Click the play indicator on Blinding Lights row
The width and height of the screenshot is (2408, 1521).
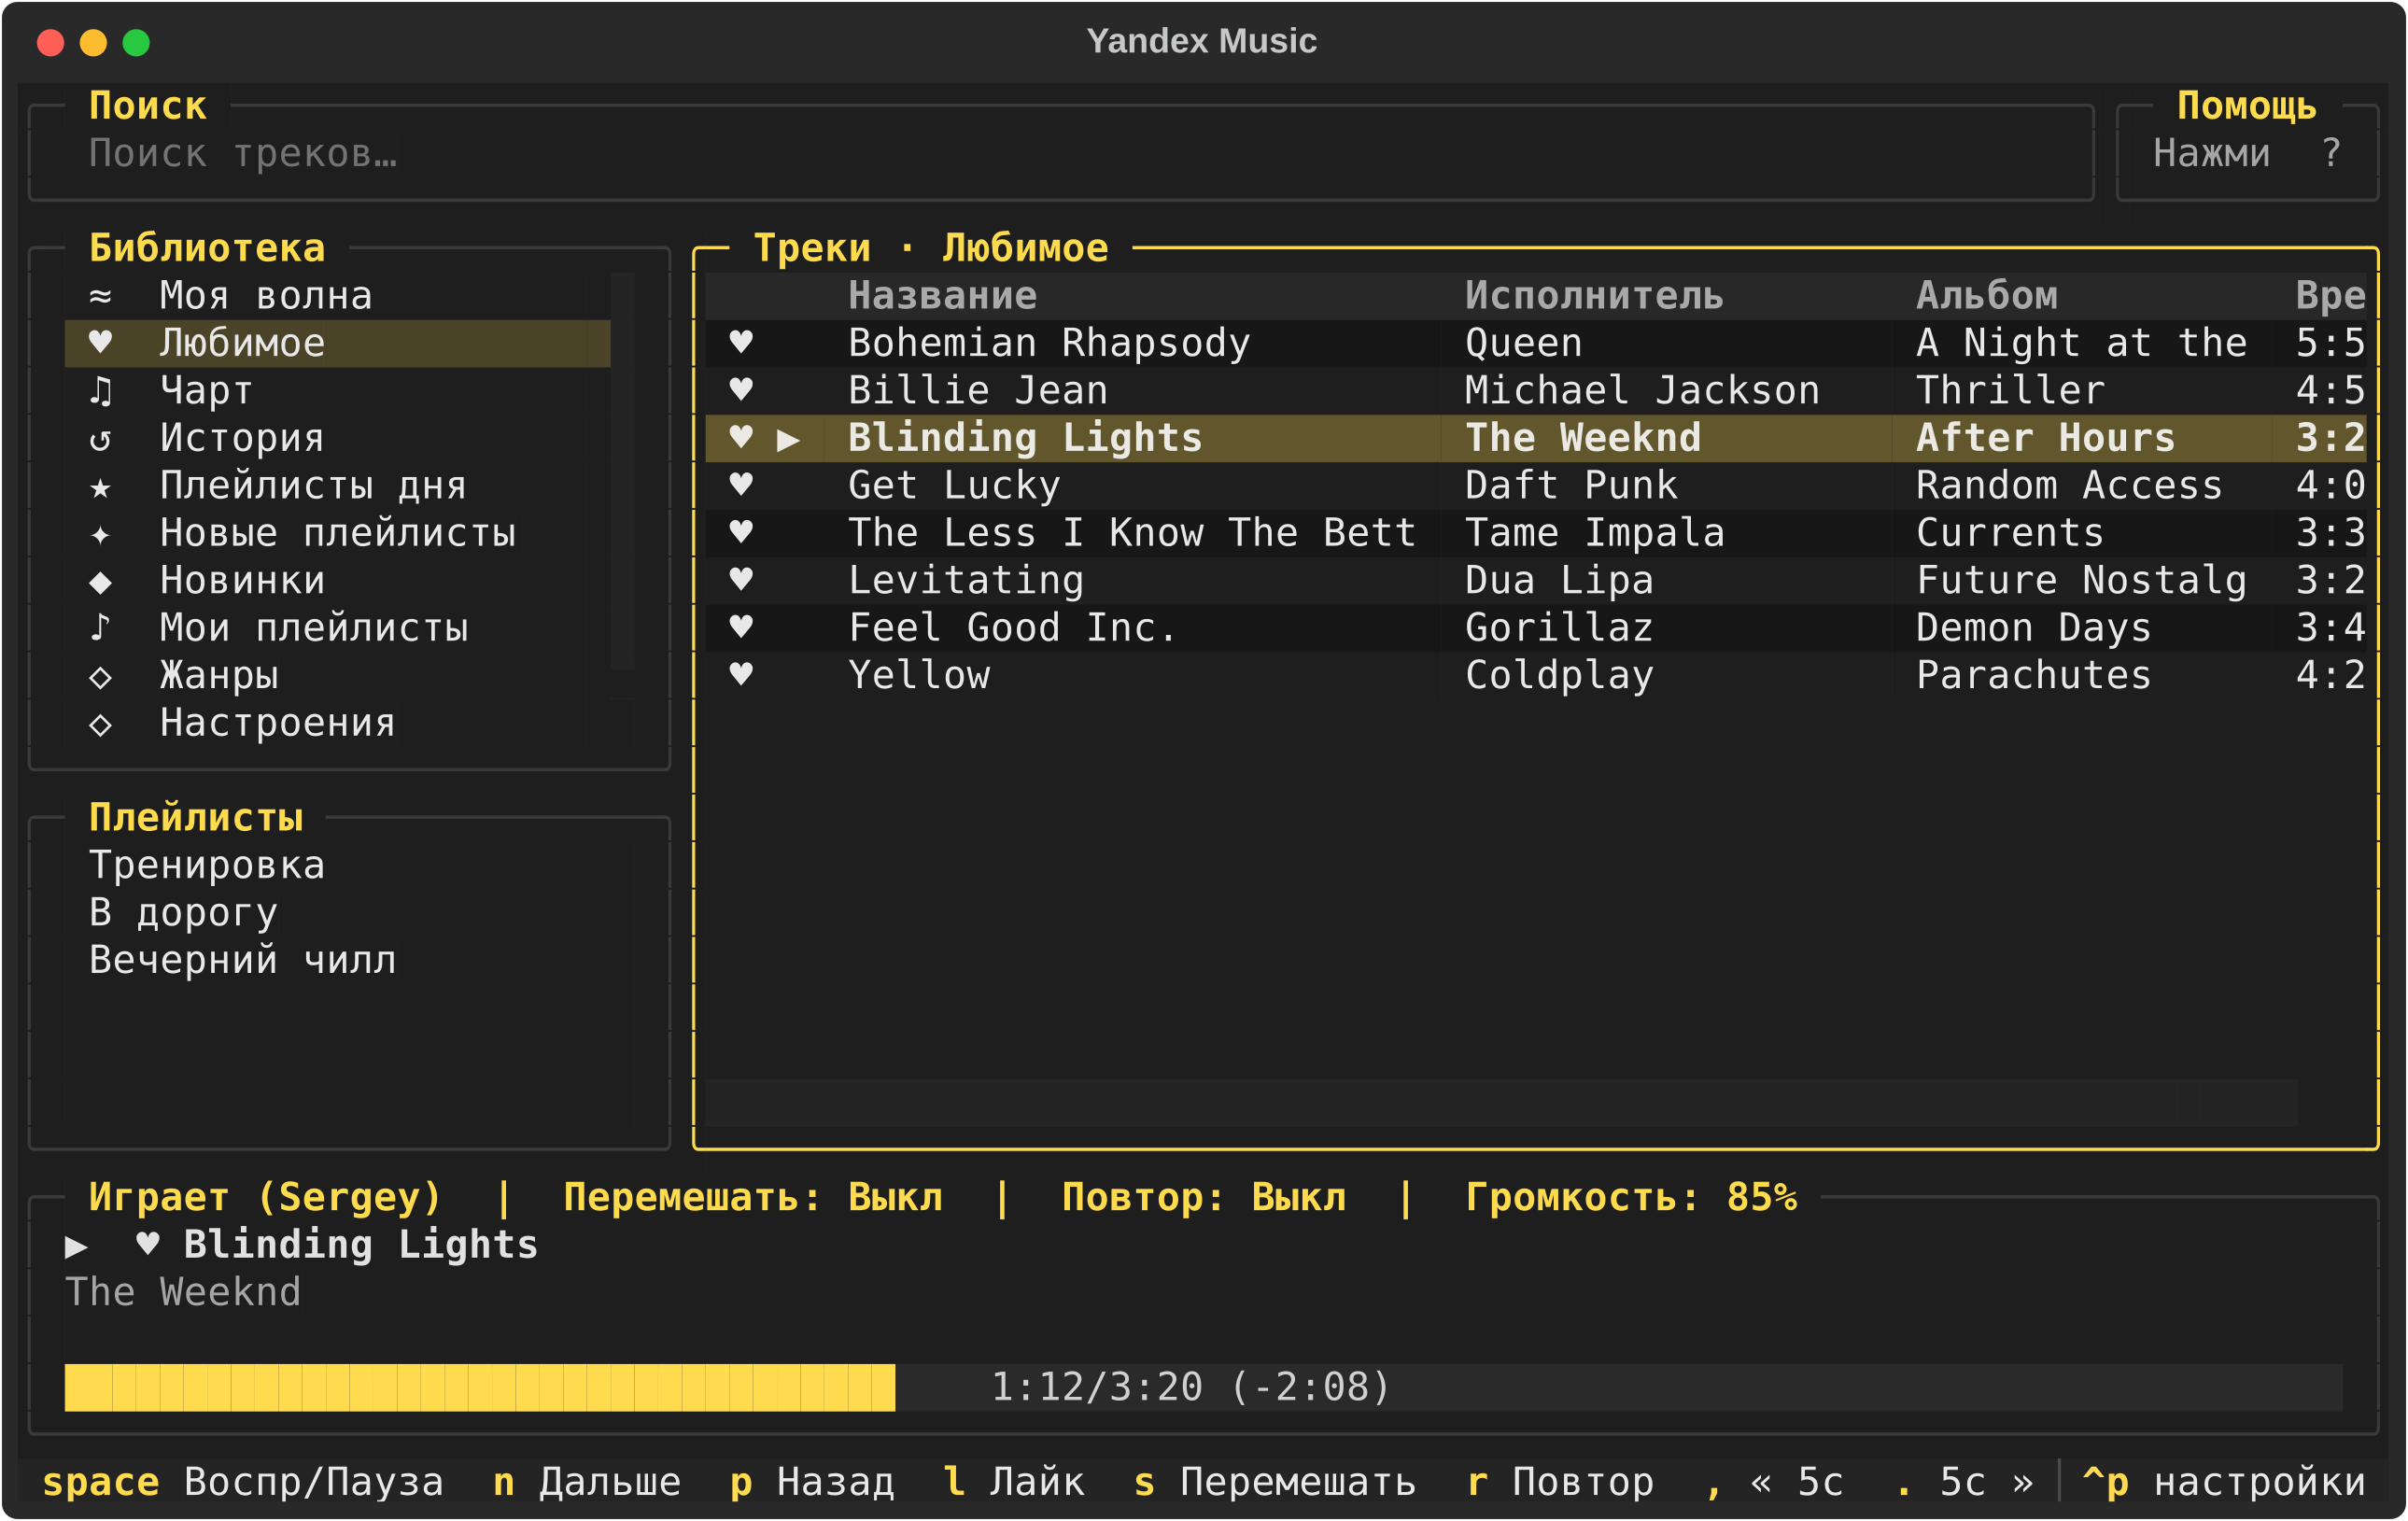pyautogui.click(x=788, y=438)
